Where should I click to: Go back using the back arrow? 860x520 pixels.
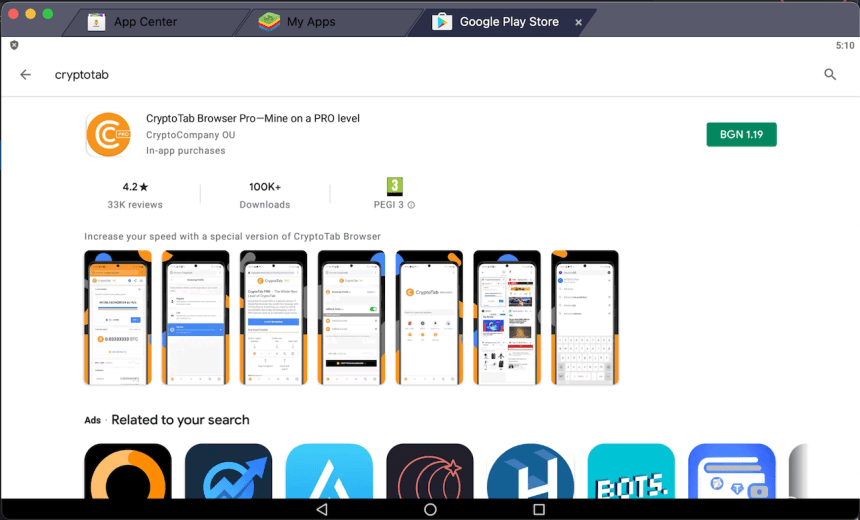pos(25,75)
